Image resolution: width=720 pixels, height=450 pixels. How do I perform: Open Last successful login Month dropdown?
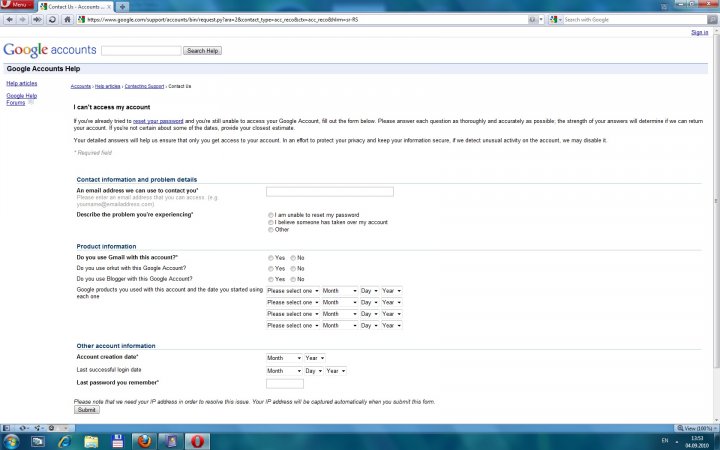[x=284, y=371]
